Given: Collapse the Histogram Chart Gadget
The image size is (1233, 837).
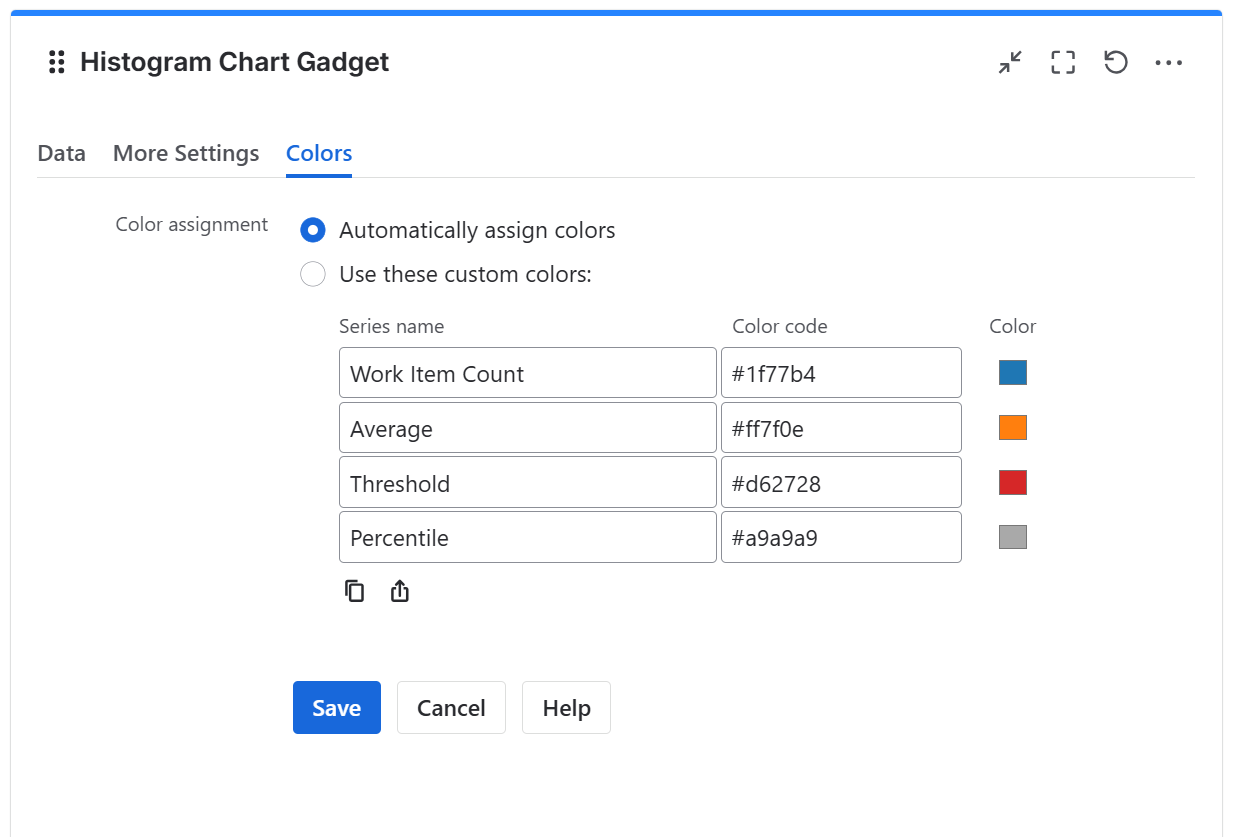Looking at the screenshot, I should (1009, 62).
